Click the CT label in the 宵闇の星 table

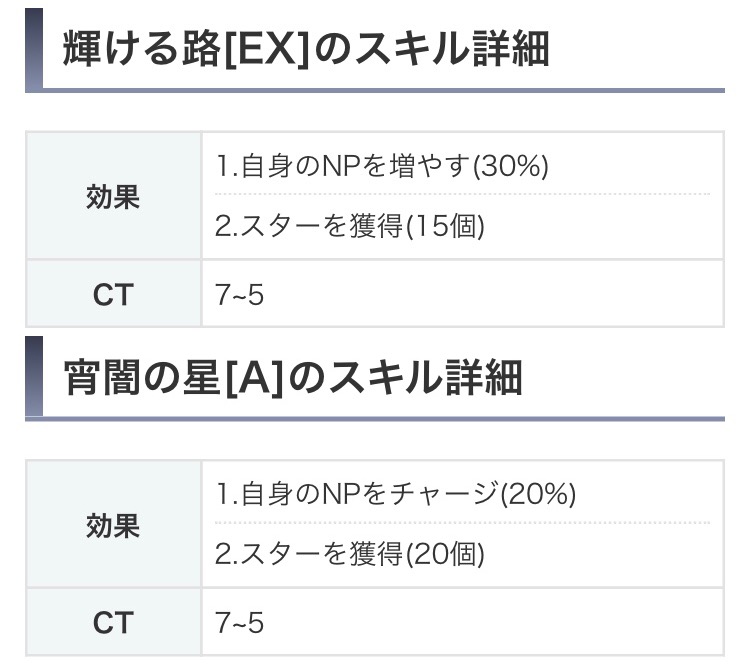(x=113, y=622)
